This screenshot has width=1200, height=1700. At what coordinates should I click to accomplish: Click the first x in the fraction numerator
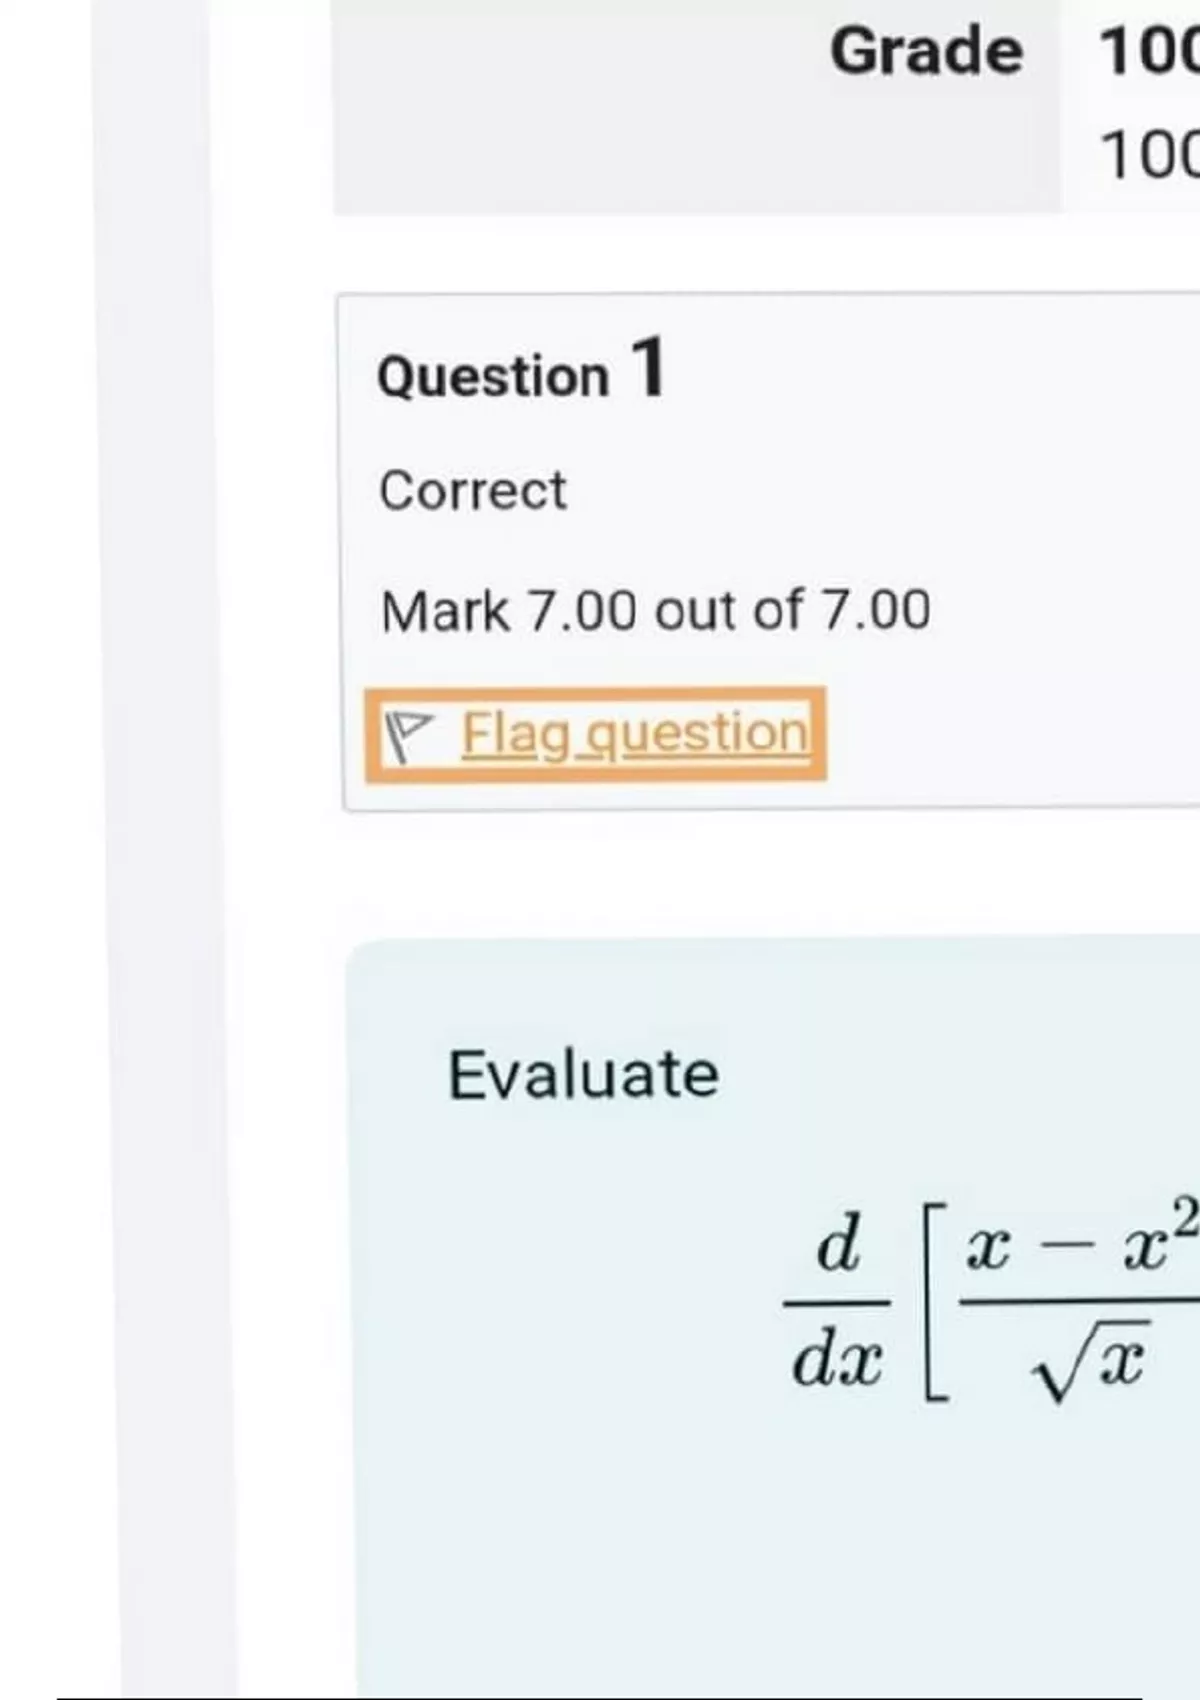(x=988, y=1250)
